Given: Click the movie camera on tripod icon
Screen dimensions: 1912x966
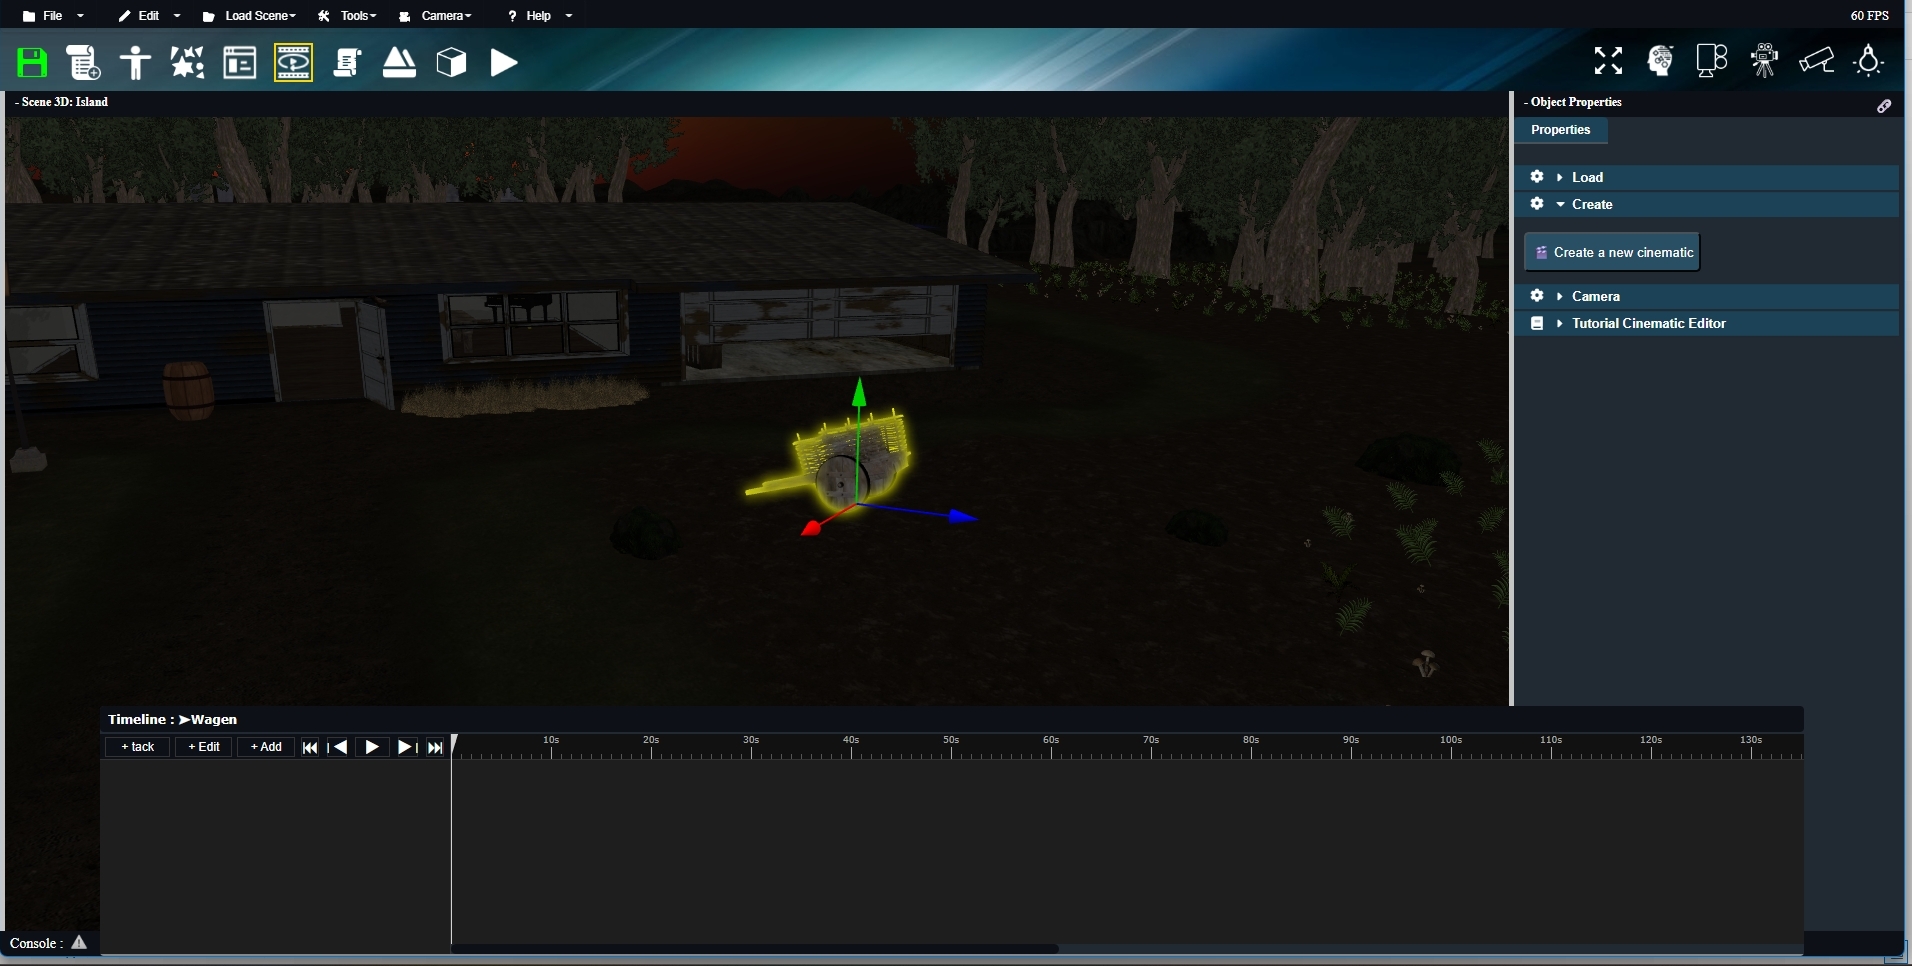Looking at the screenshot, I should coord(1764,61).
